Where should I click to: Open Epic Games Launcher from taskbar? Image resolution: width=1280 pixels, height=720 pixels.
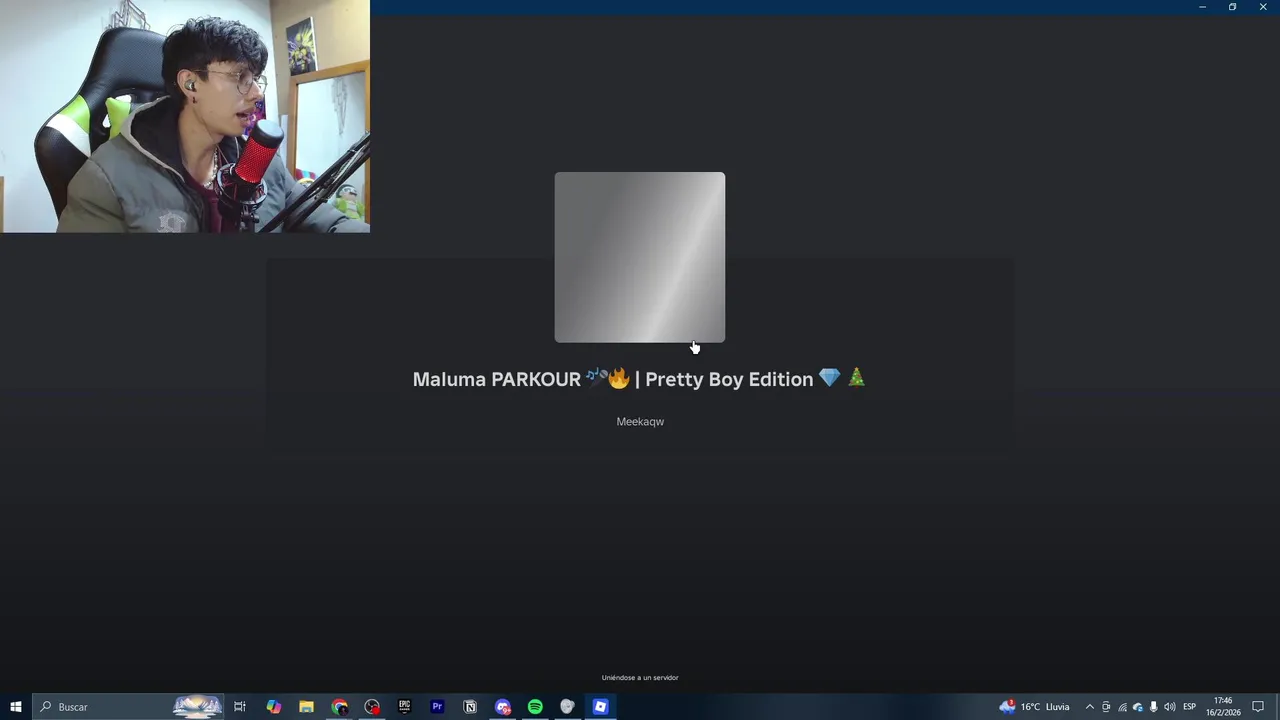tap(404, 707)
